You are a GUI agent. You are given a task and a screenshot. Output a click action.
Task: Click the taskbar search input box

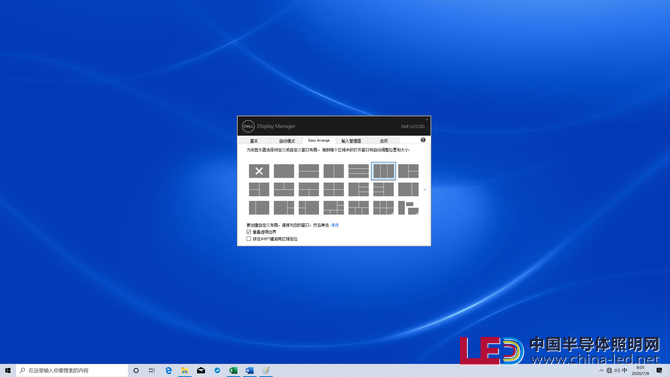[x=72, y=371]
